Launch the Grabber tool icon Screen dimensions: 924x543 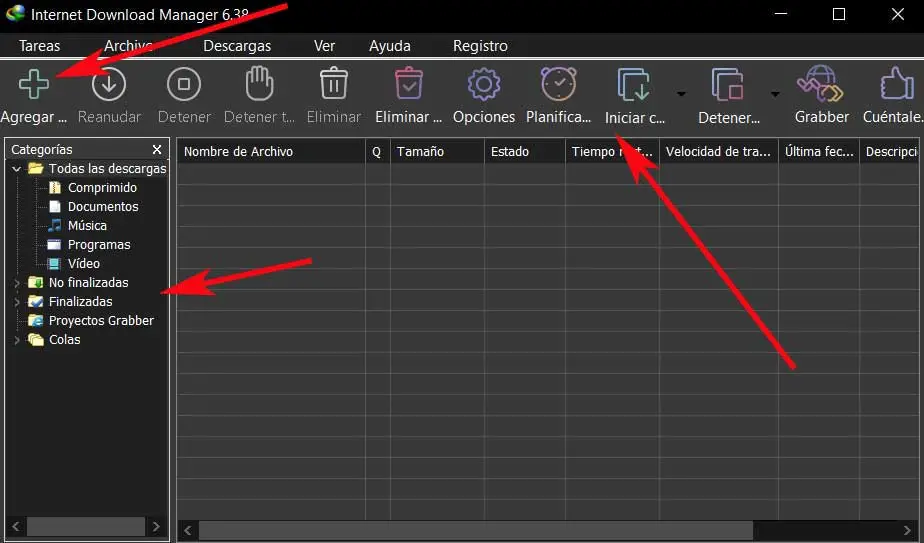pos(820,84)
